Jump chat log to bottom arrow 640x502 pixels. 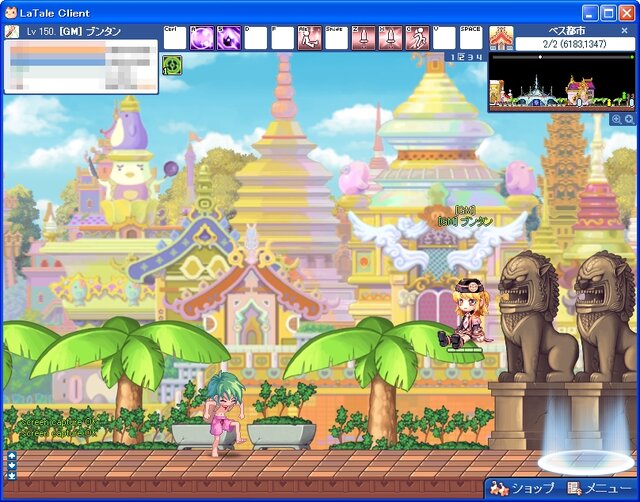point(11,475)
